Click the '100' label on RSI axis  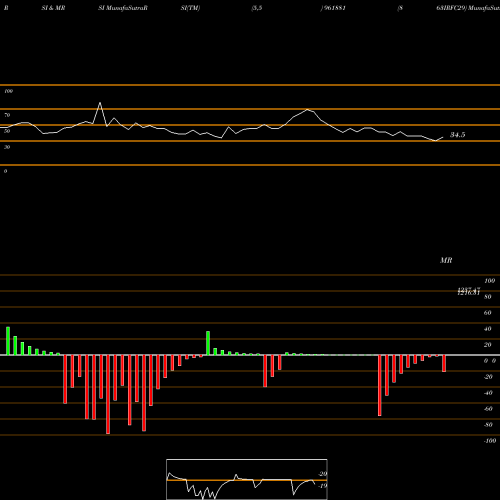[8, 91]
